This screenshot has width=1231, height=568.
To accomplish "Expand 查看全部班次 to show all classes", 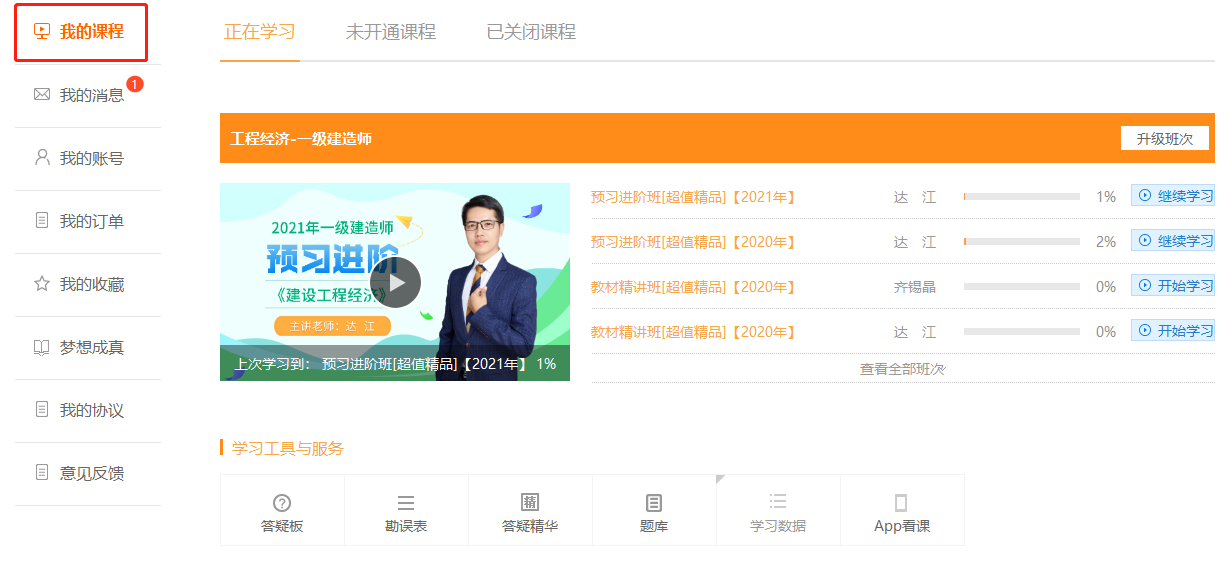I will tap(901, 369).
